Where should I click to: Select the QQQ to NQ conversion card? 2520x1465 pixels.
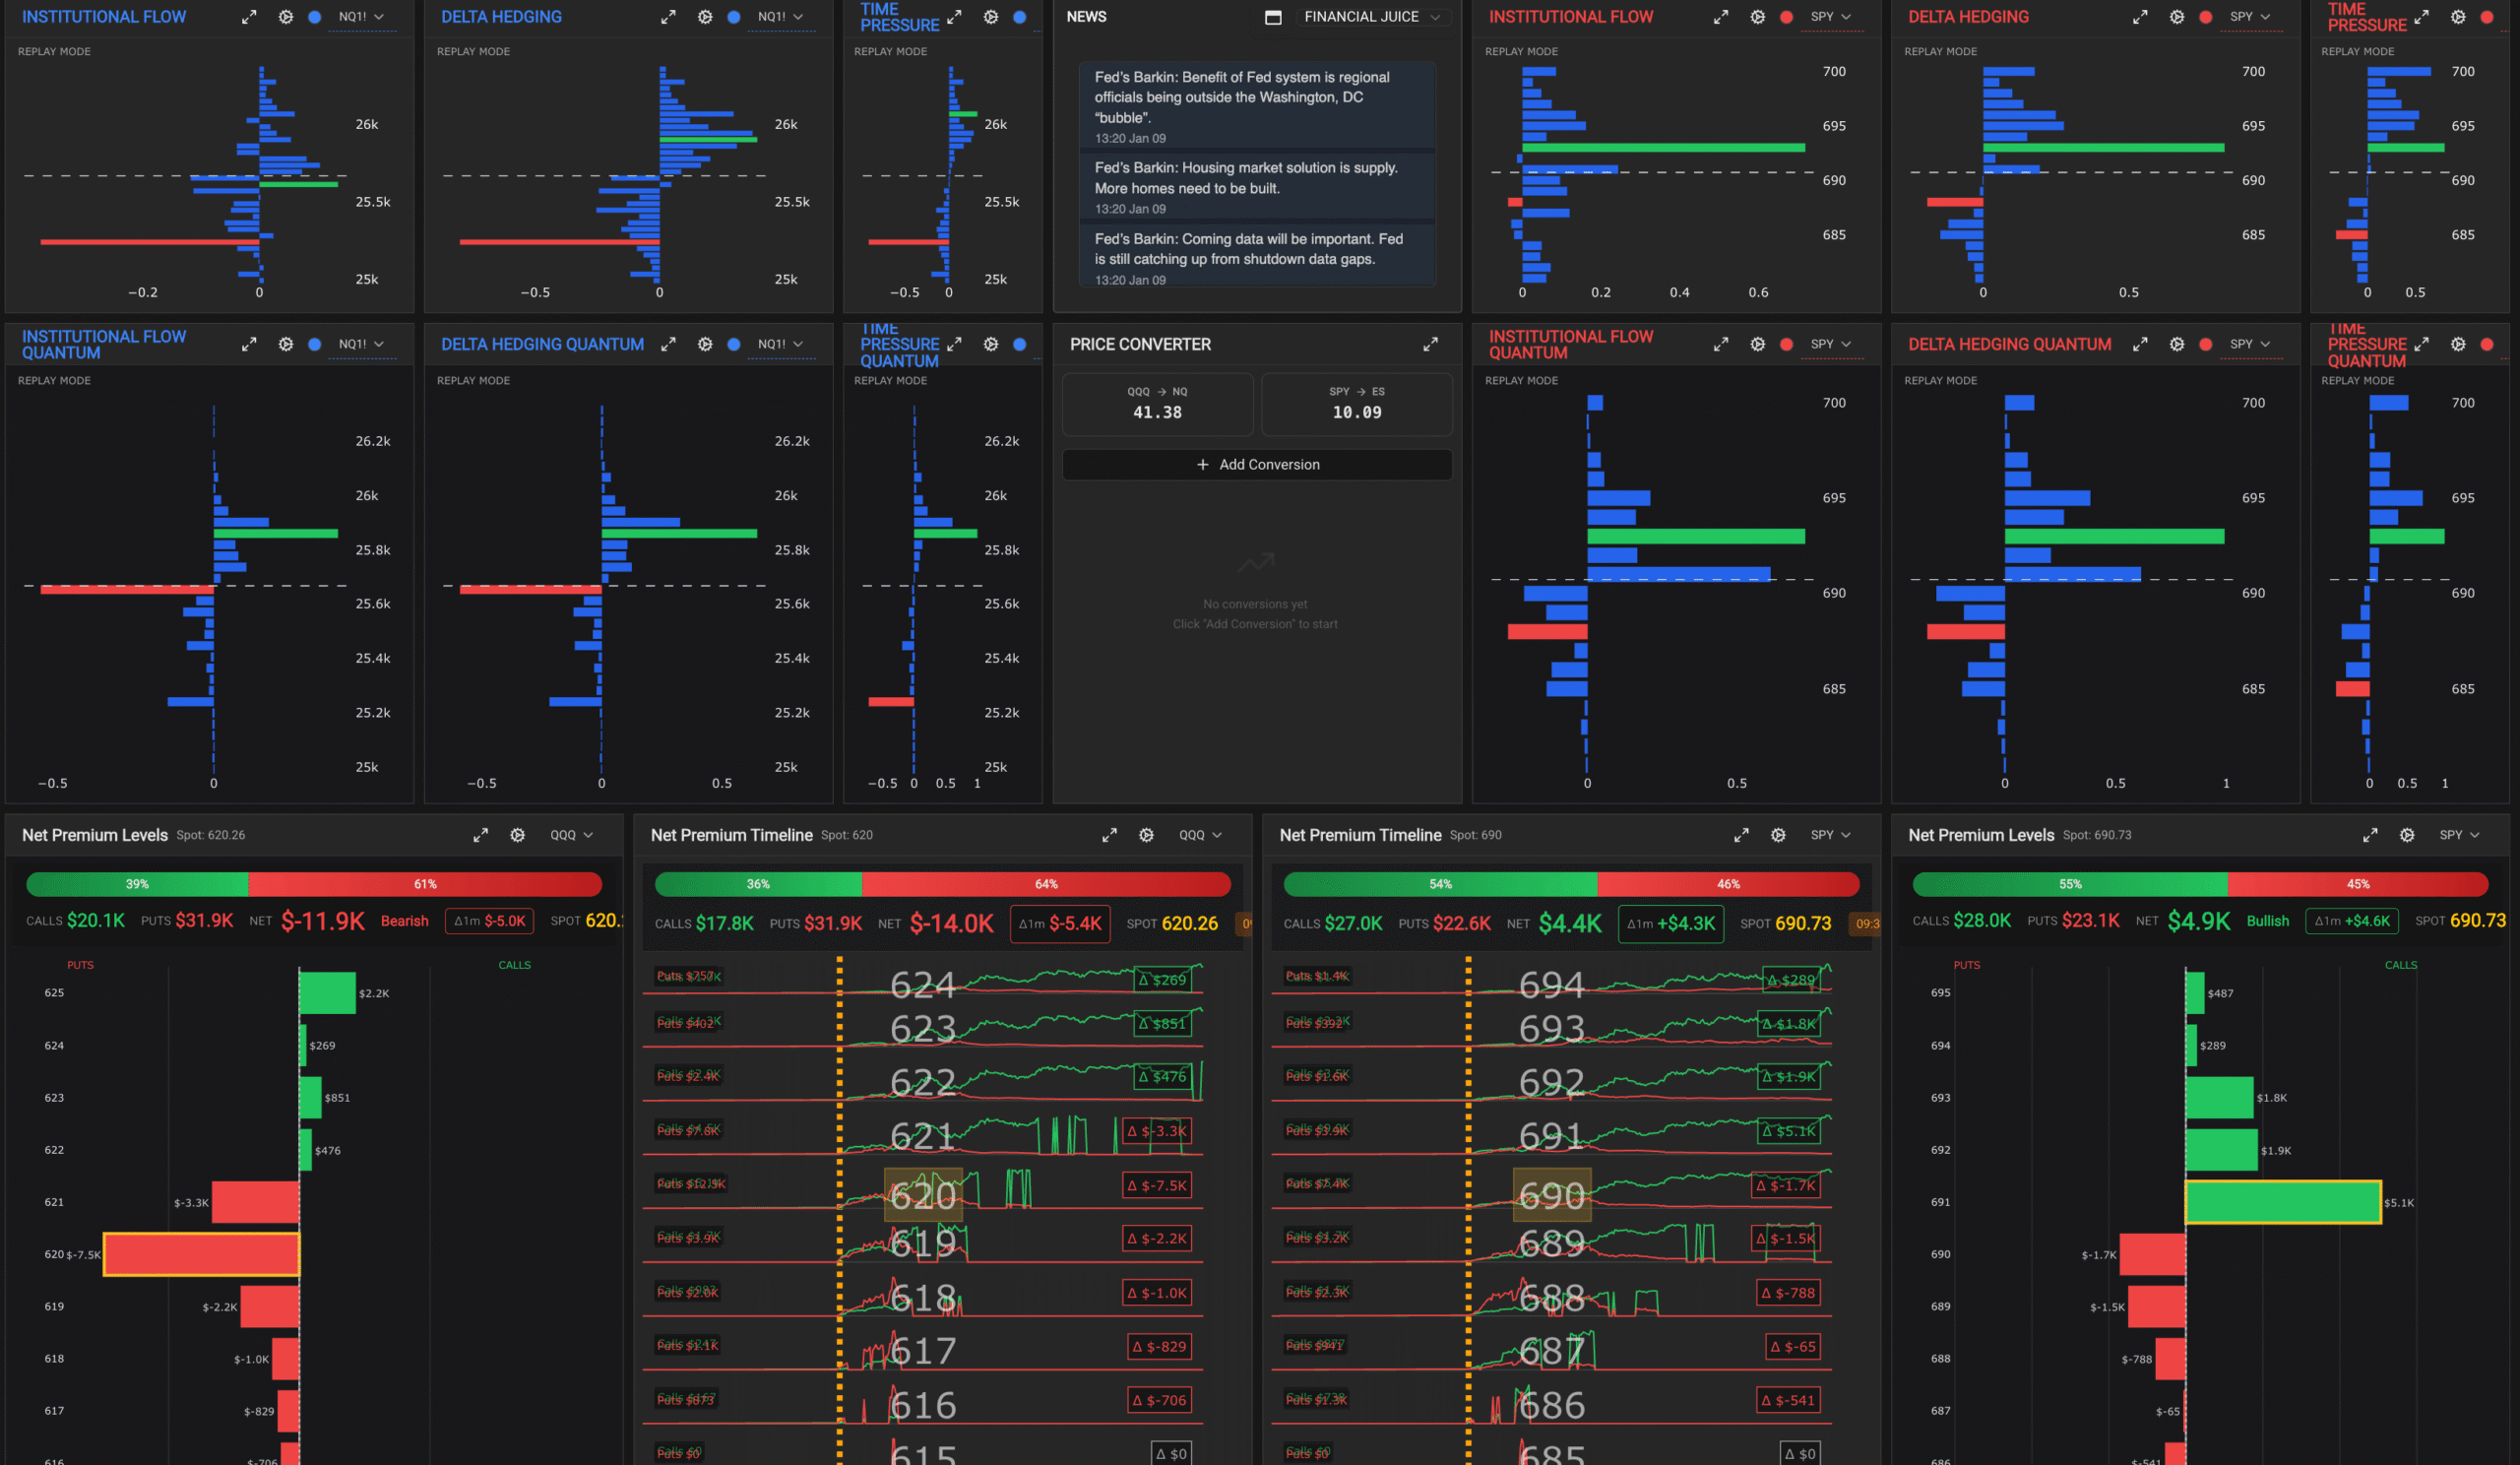1157,404
